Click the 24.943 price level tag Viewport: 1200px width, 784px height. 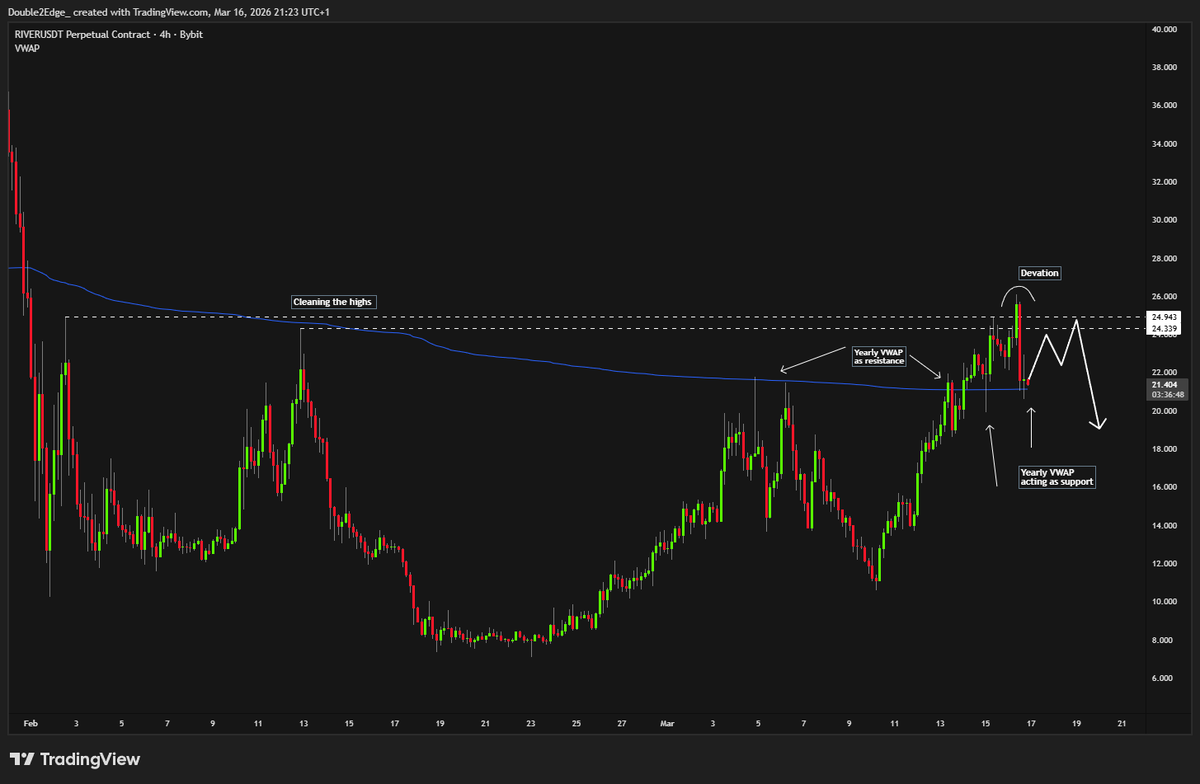(1163, 317)
